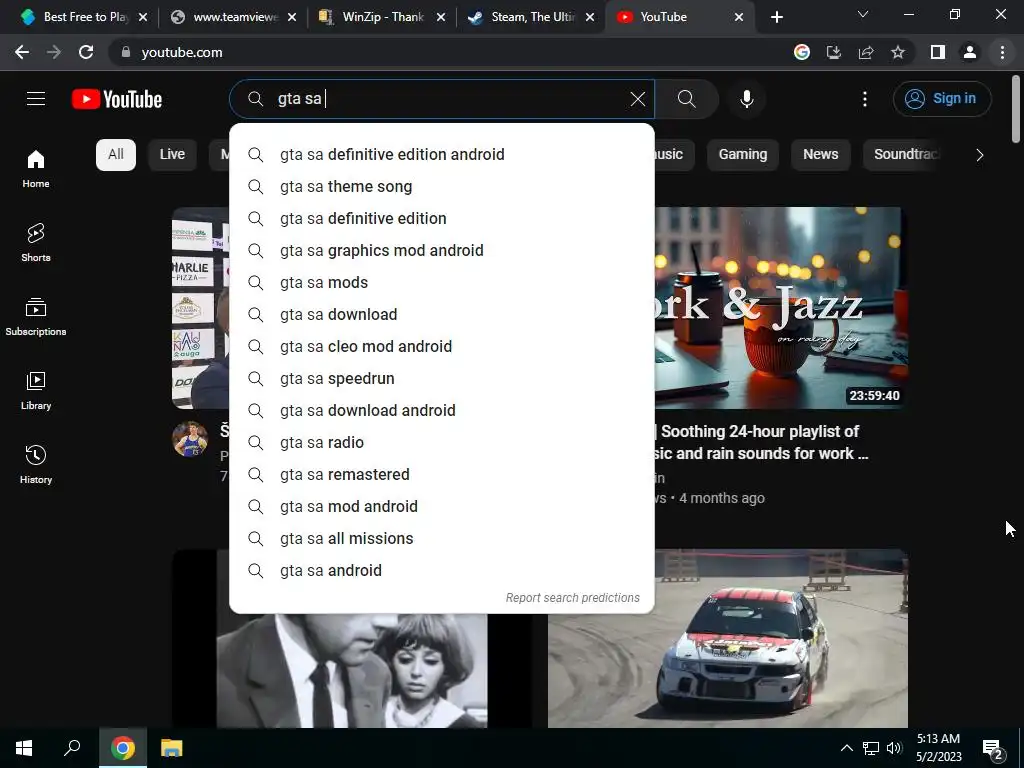Open History in the sidebar

(x=36, y=464)
